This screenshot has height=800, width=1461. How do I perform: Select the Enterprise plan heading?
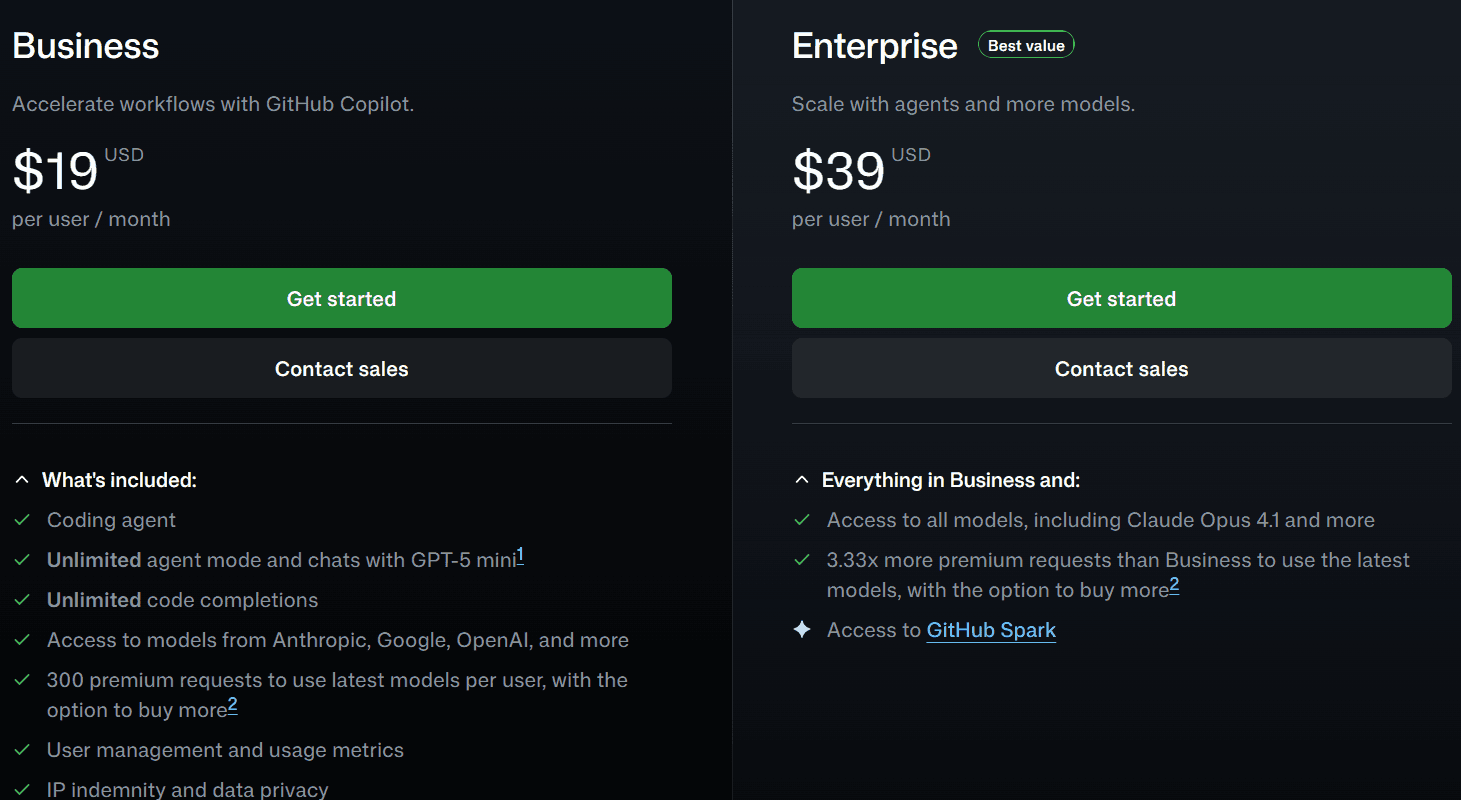pyautogui.click(x=874, y=45)
